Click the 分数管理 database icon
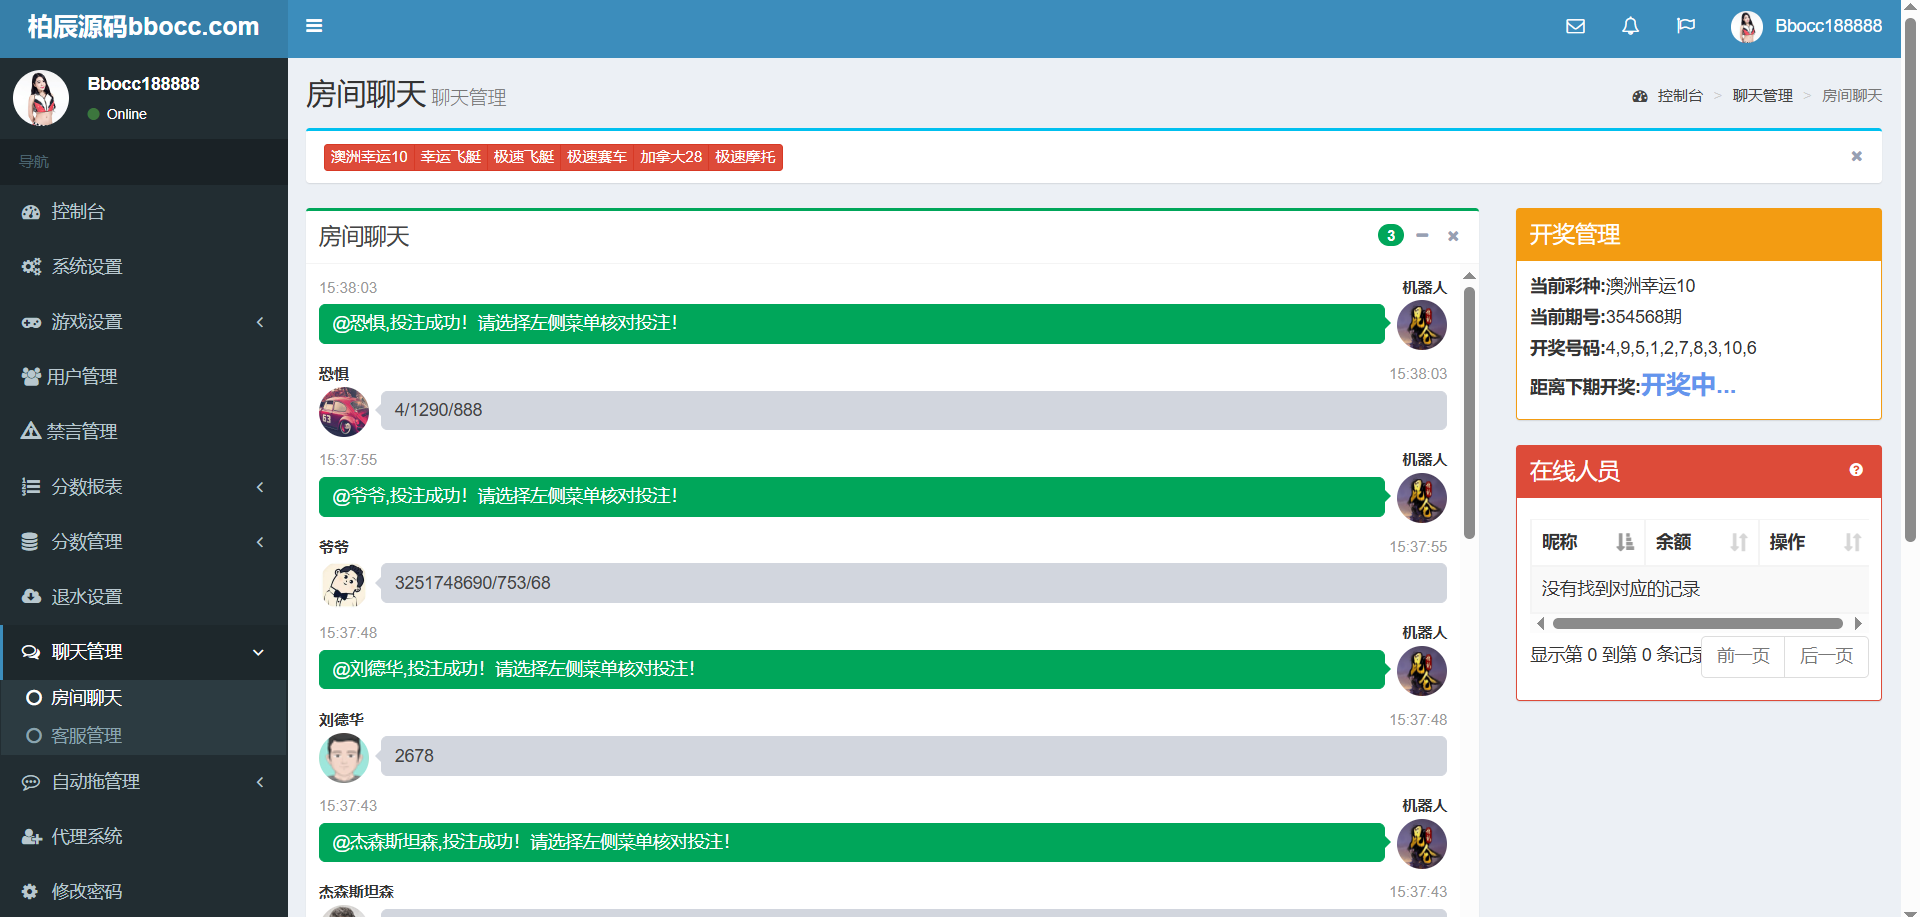The image size is (1920, 917). coord(30,542)
